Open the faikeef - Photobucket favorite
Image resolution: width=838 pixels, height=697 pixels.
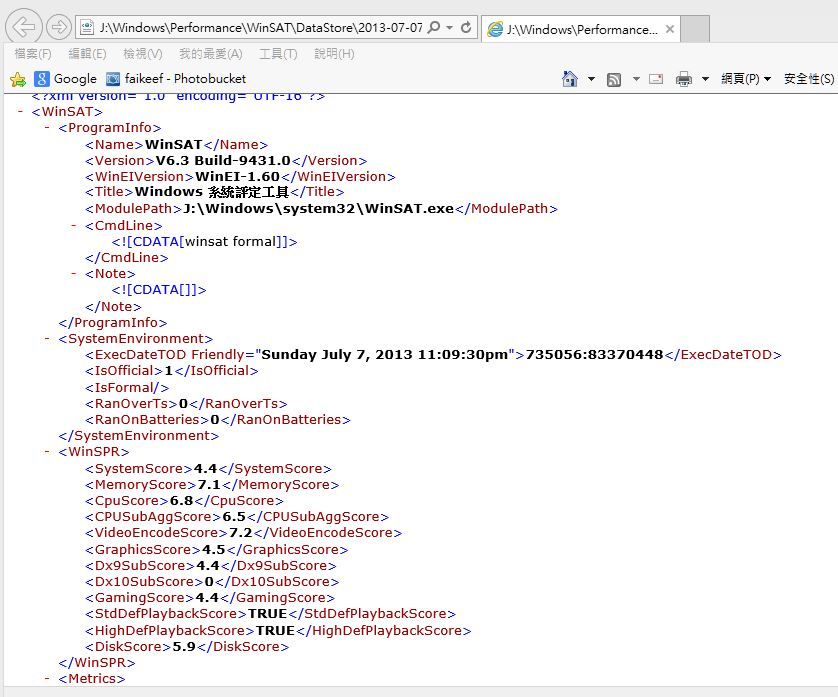[x=176, y=79]
